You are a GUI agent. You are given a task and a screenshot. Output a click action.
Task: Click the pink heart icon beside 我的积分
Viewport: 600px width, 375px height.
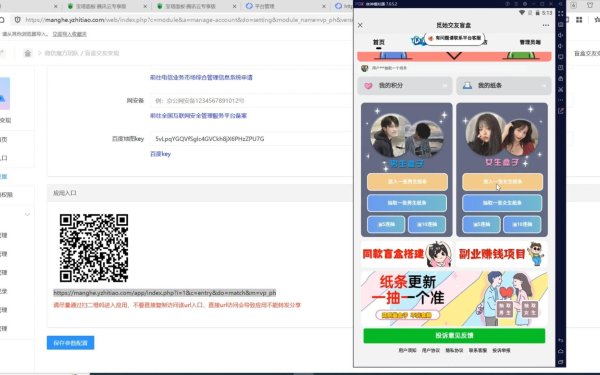coord(368,86)
